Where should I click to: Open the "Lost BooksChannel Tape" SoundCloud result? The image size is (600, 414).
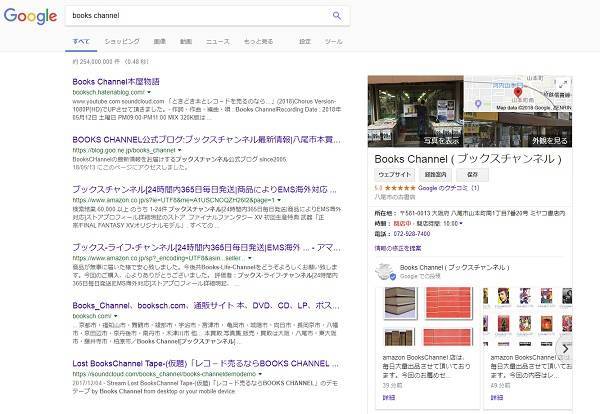pyautogui.click(x=205, y=363)
